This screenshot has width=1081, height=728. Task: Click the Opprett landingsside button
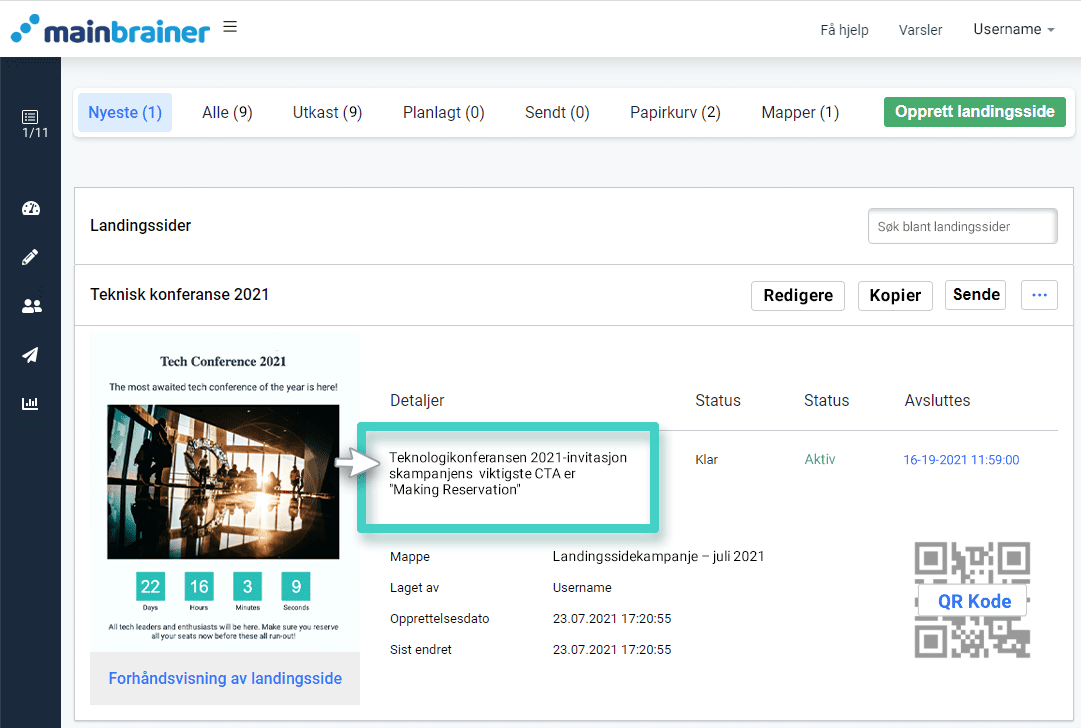pyautogui.click(x=974, y=112)
